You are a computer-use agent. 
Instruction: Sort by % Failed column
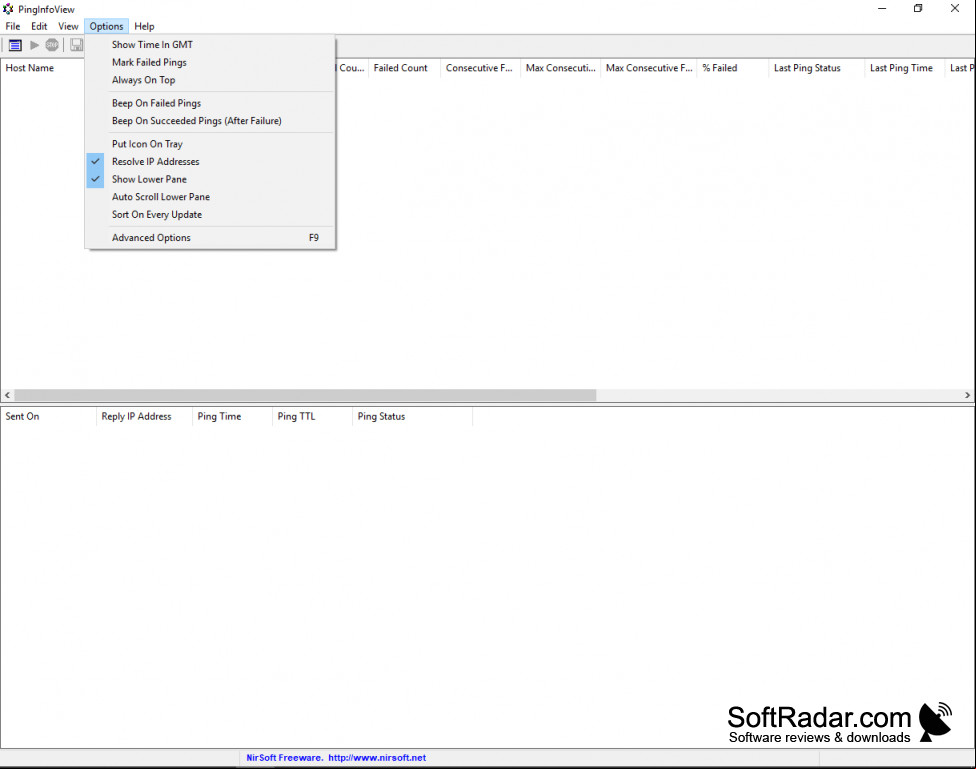click(x=733, y=68)
